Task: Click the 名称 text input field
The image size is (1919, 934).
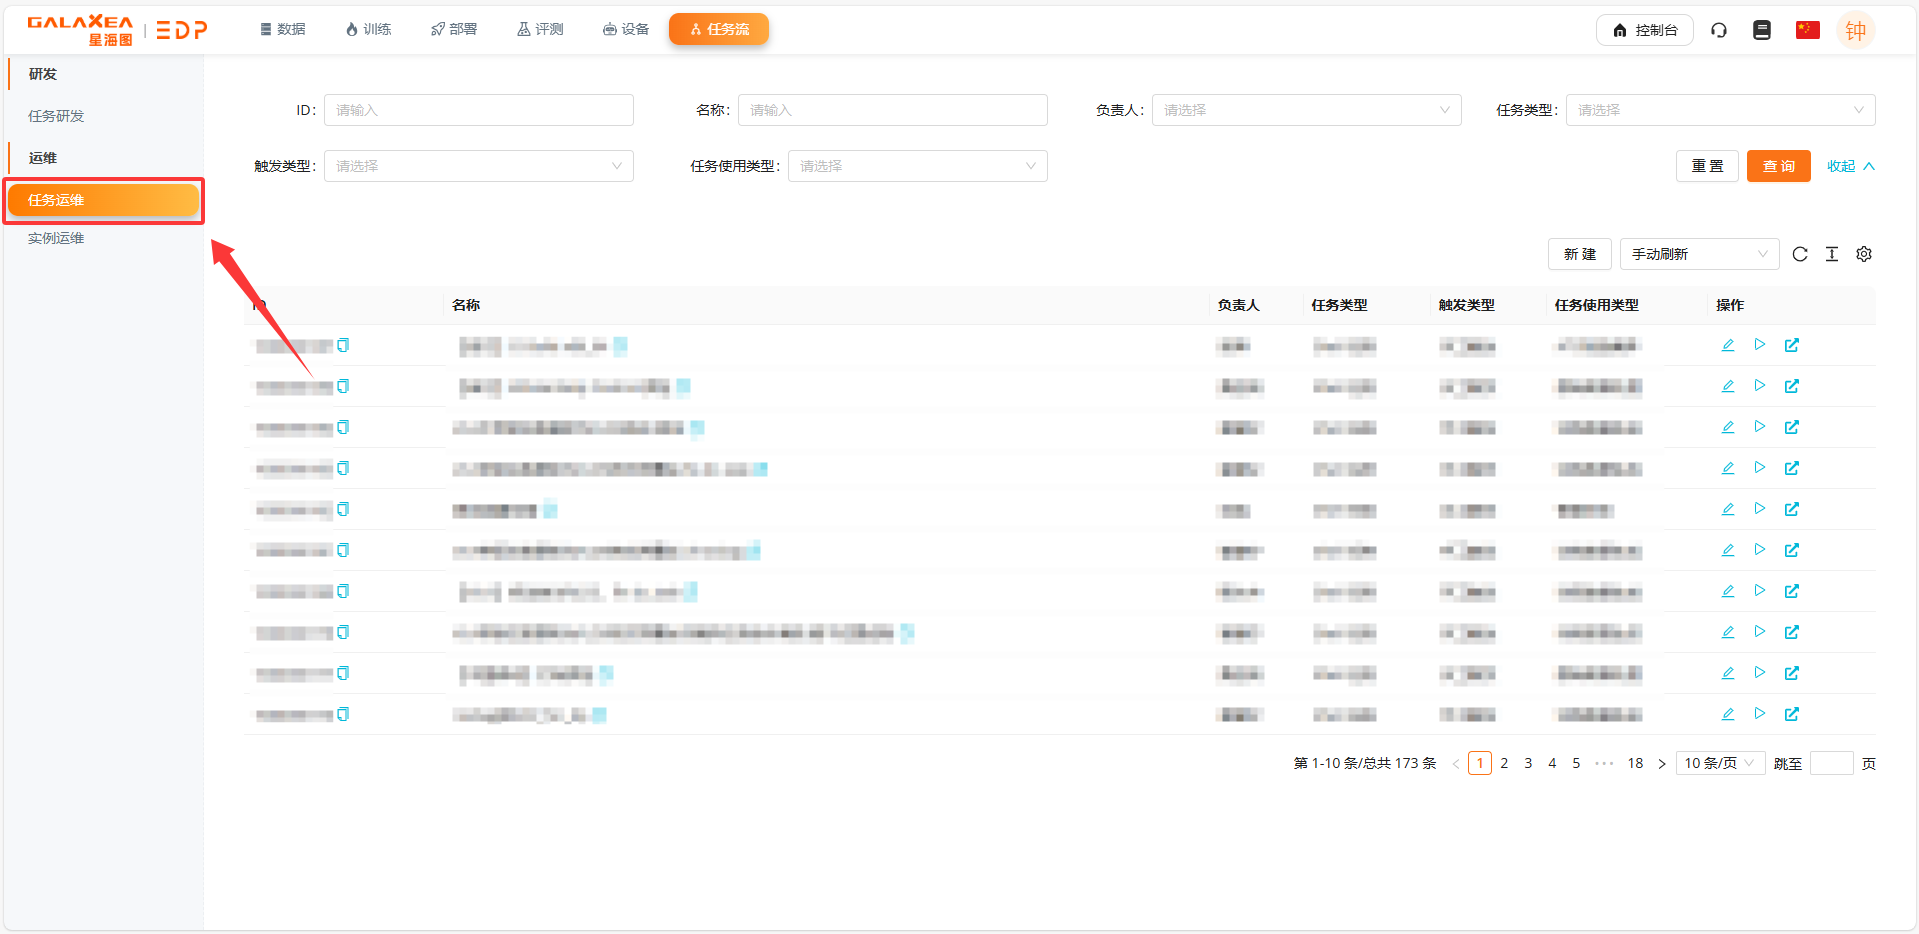Action: click(892, 110)
